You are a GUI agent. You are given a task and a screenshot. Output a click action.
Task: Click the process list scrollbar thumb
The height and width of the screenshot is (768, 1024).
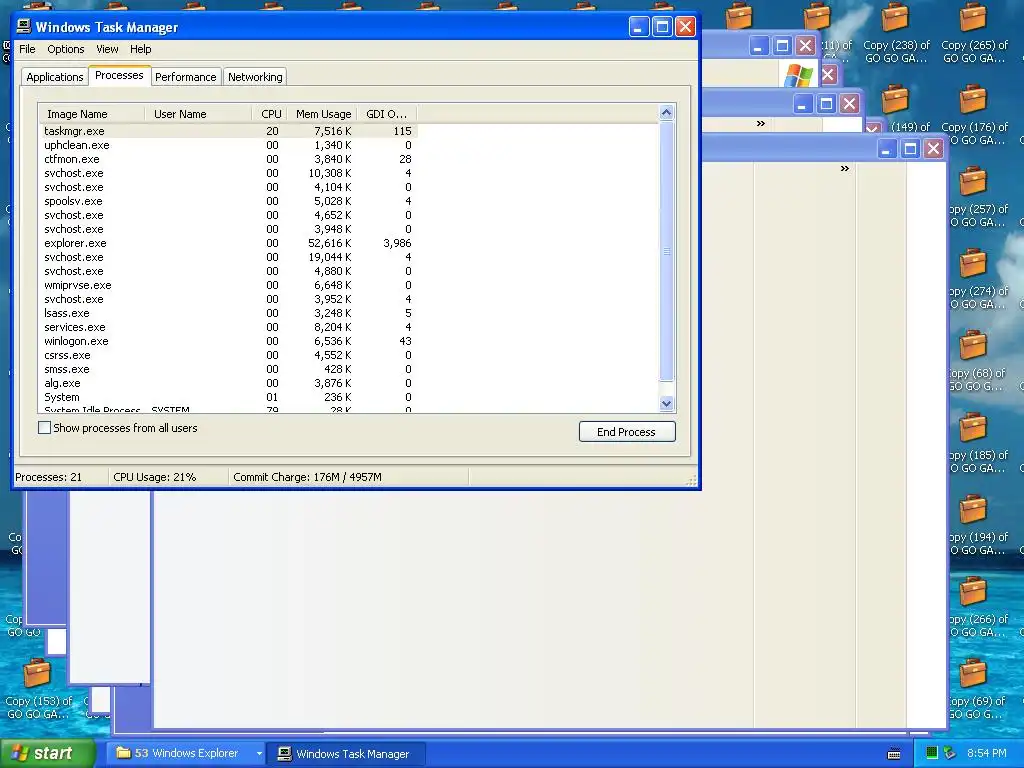pos(666,251)
